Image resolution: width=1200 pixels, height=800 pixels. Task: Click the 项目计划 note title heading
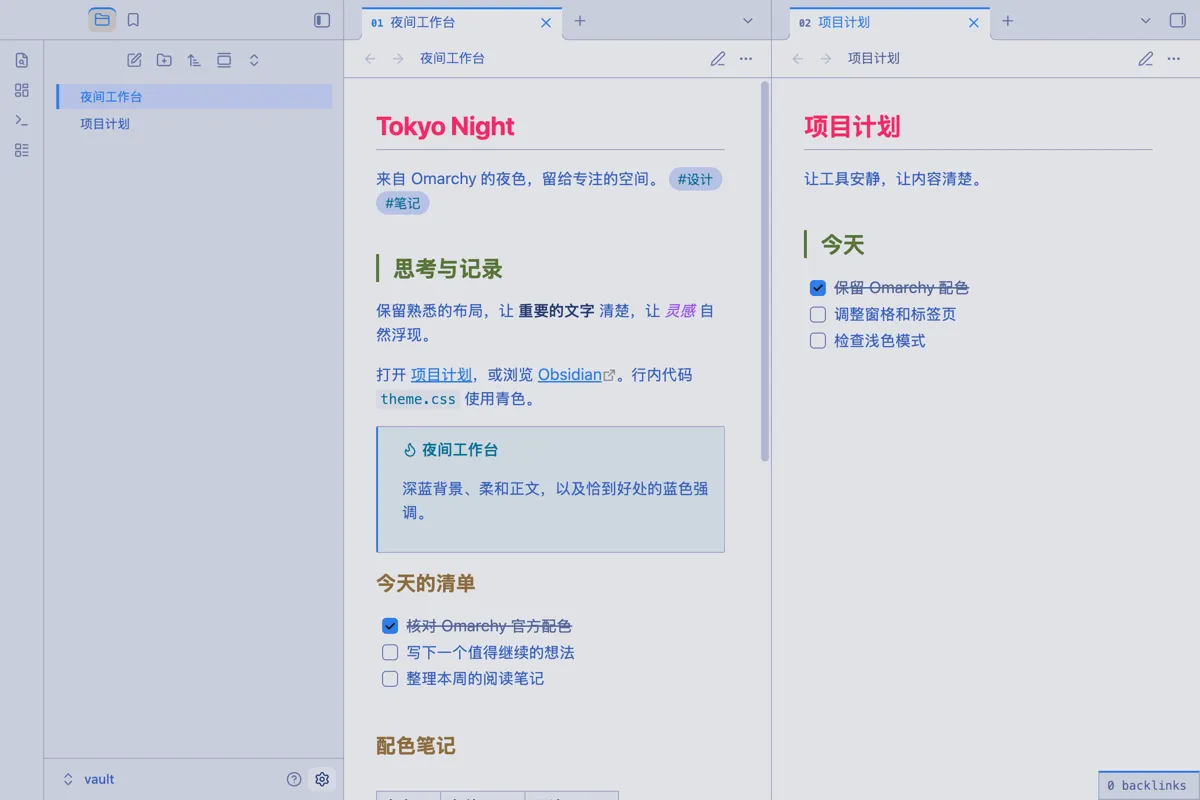tap(852, 127)
